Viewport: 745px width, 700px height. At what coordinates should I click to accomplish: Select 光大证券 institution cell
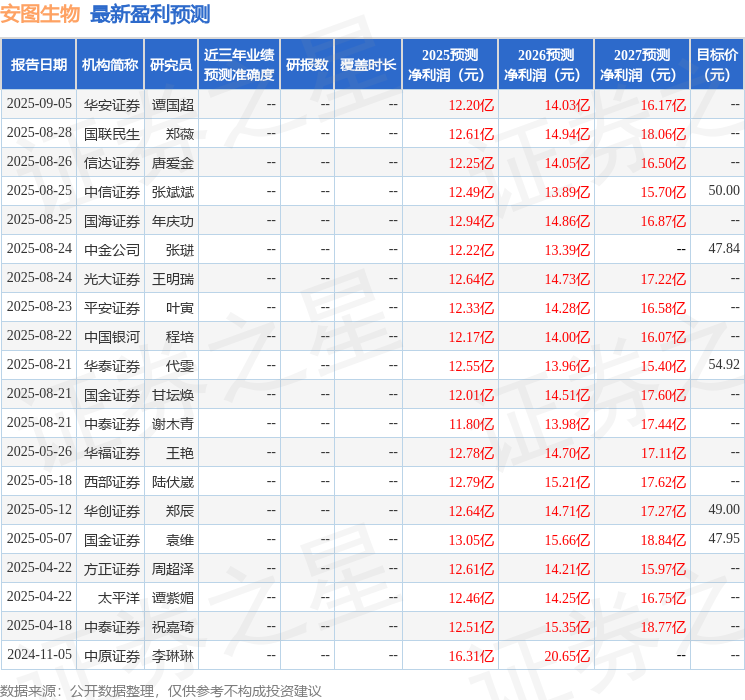click(x=112, y=279)
